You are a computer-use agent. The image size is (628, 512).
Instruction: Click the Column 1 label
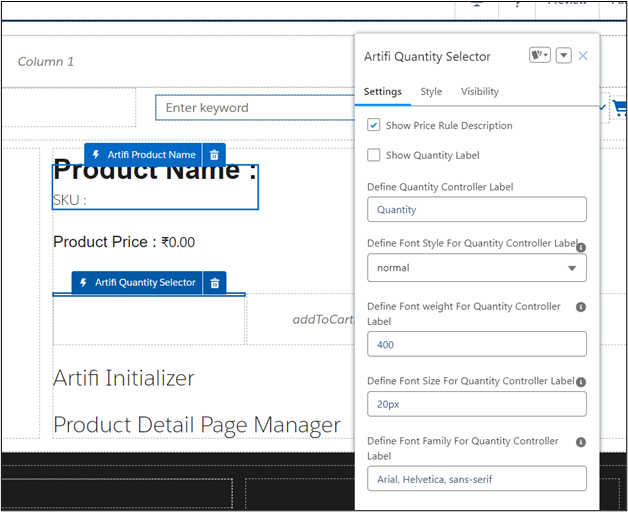(46, 61)
